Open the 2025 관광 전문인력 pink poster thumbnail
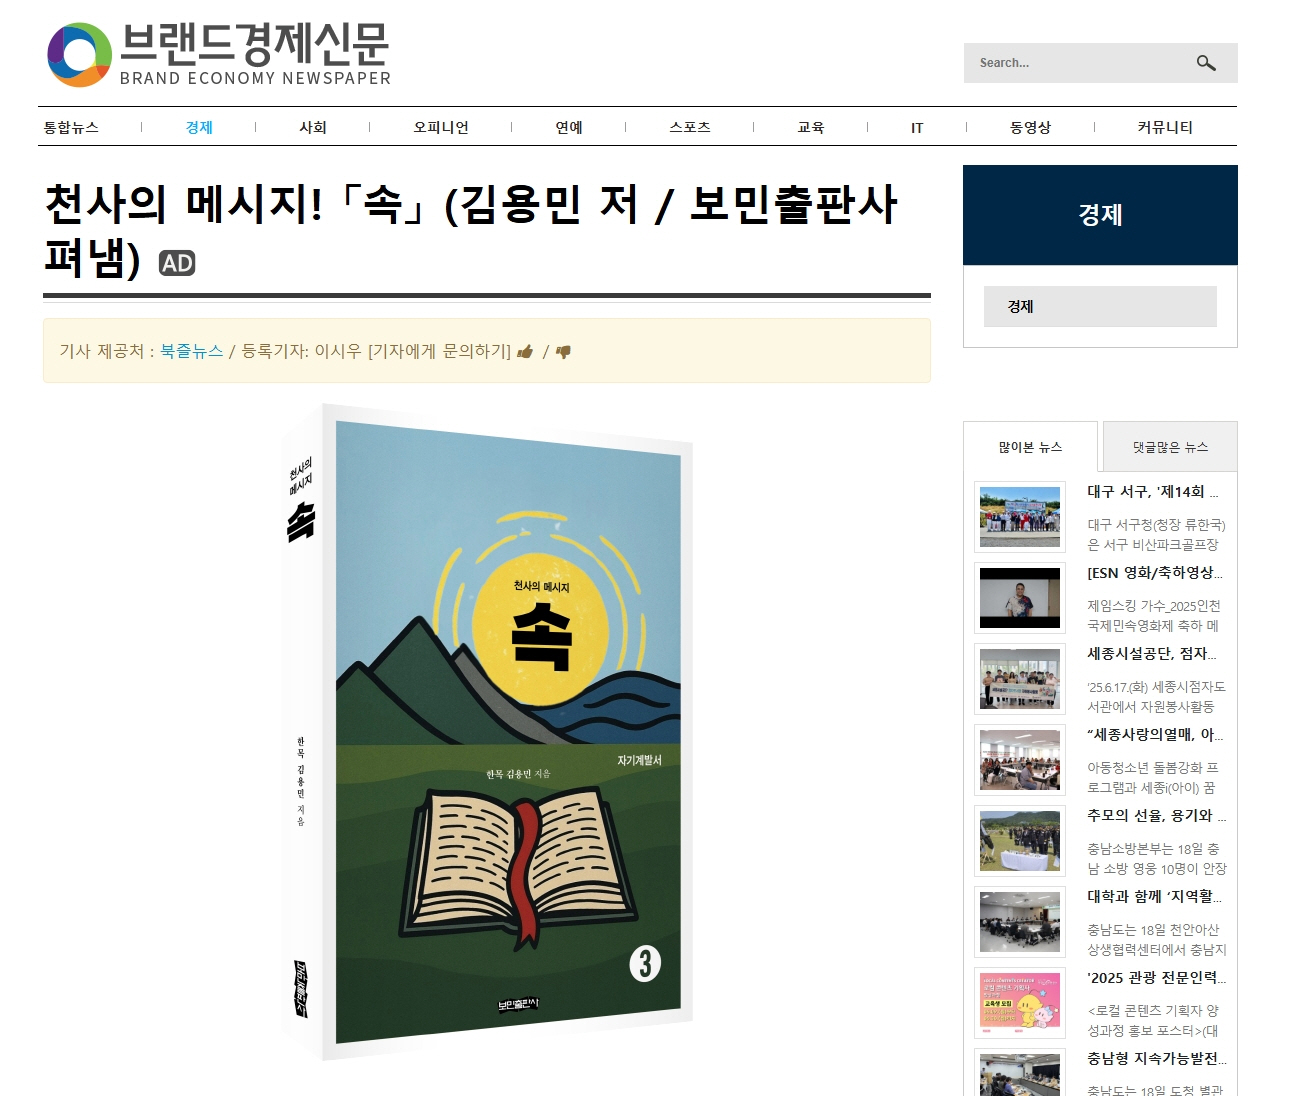This screenshot has width=1298, height=1096. [x=1020, y=1003]
